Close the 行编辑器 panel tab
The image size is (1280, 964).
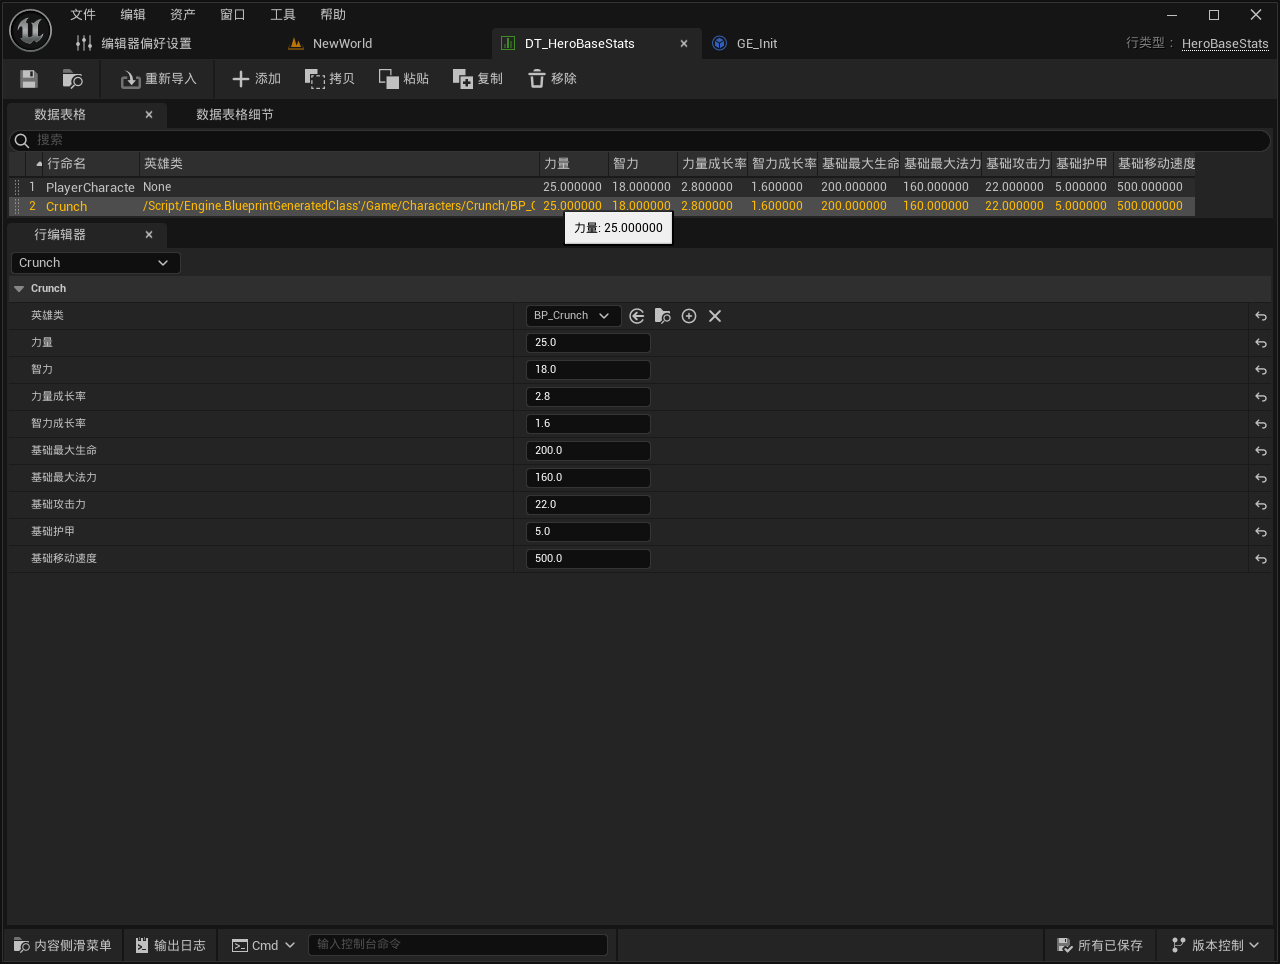[x=149, y=235]
